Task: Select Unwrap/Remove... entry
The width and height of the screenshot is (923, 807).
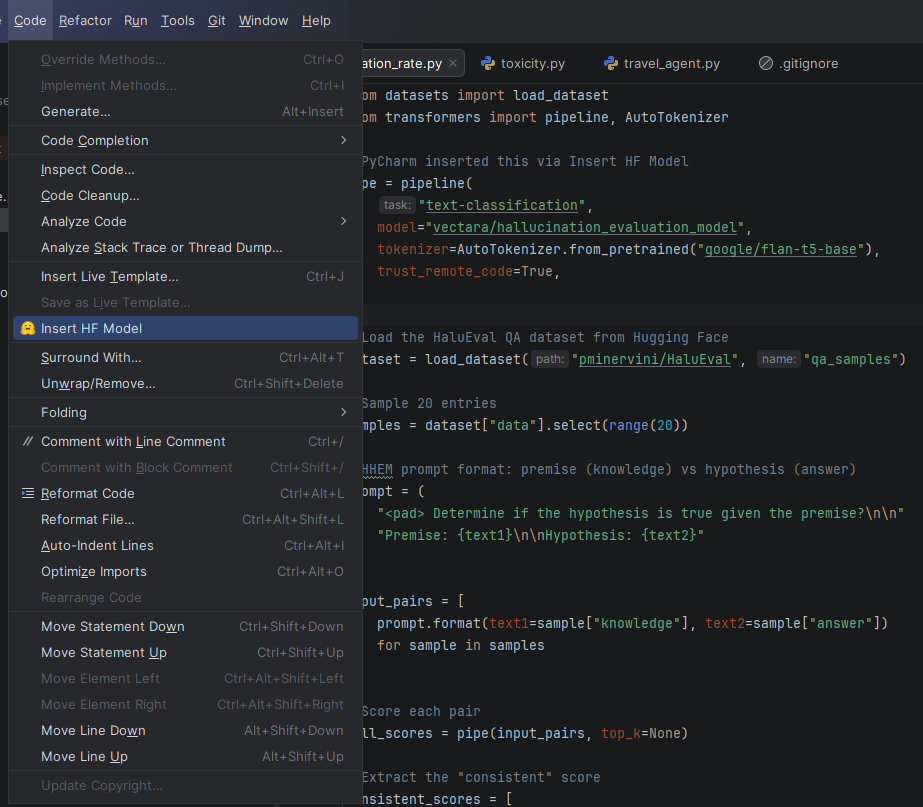Action: click(x=185, y=383)
